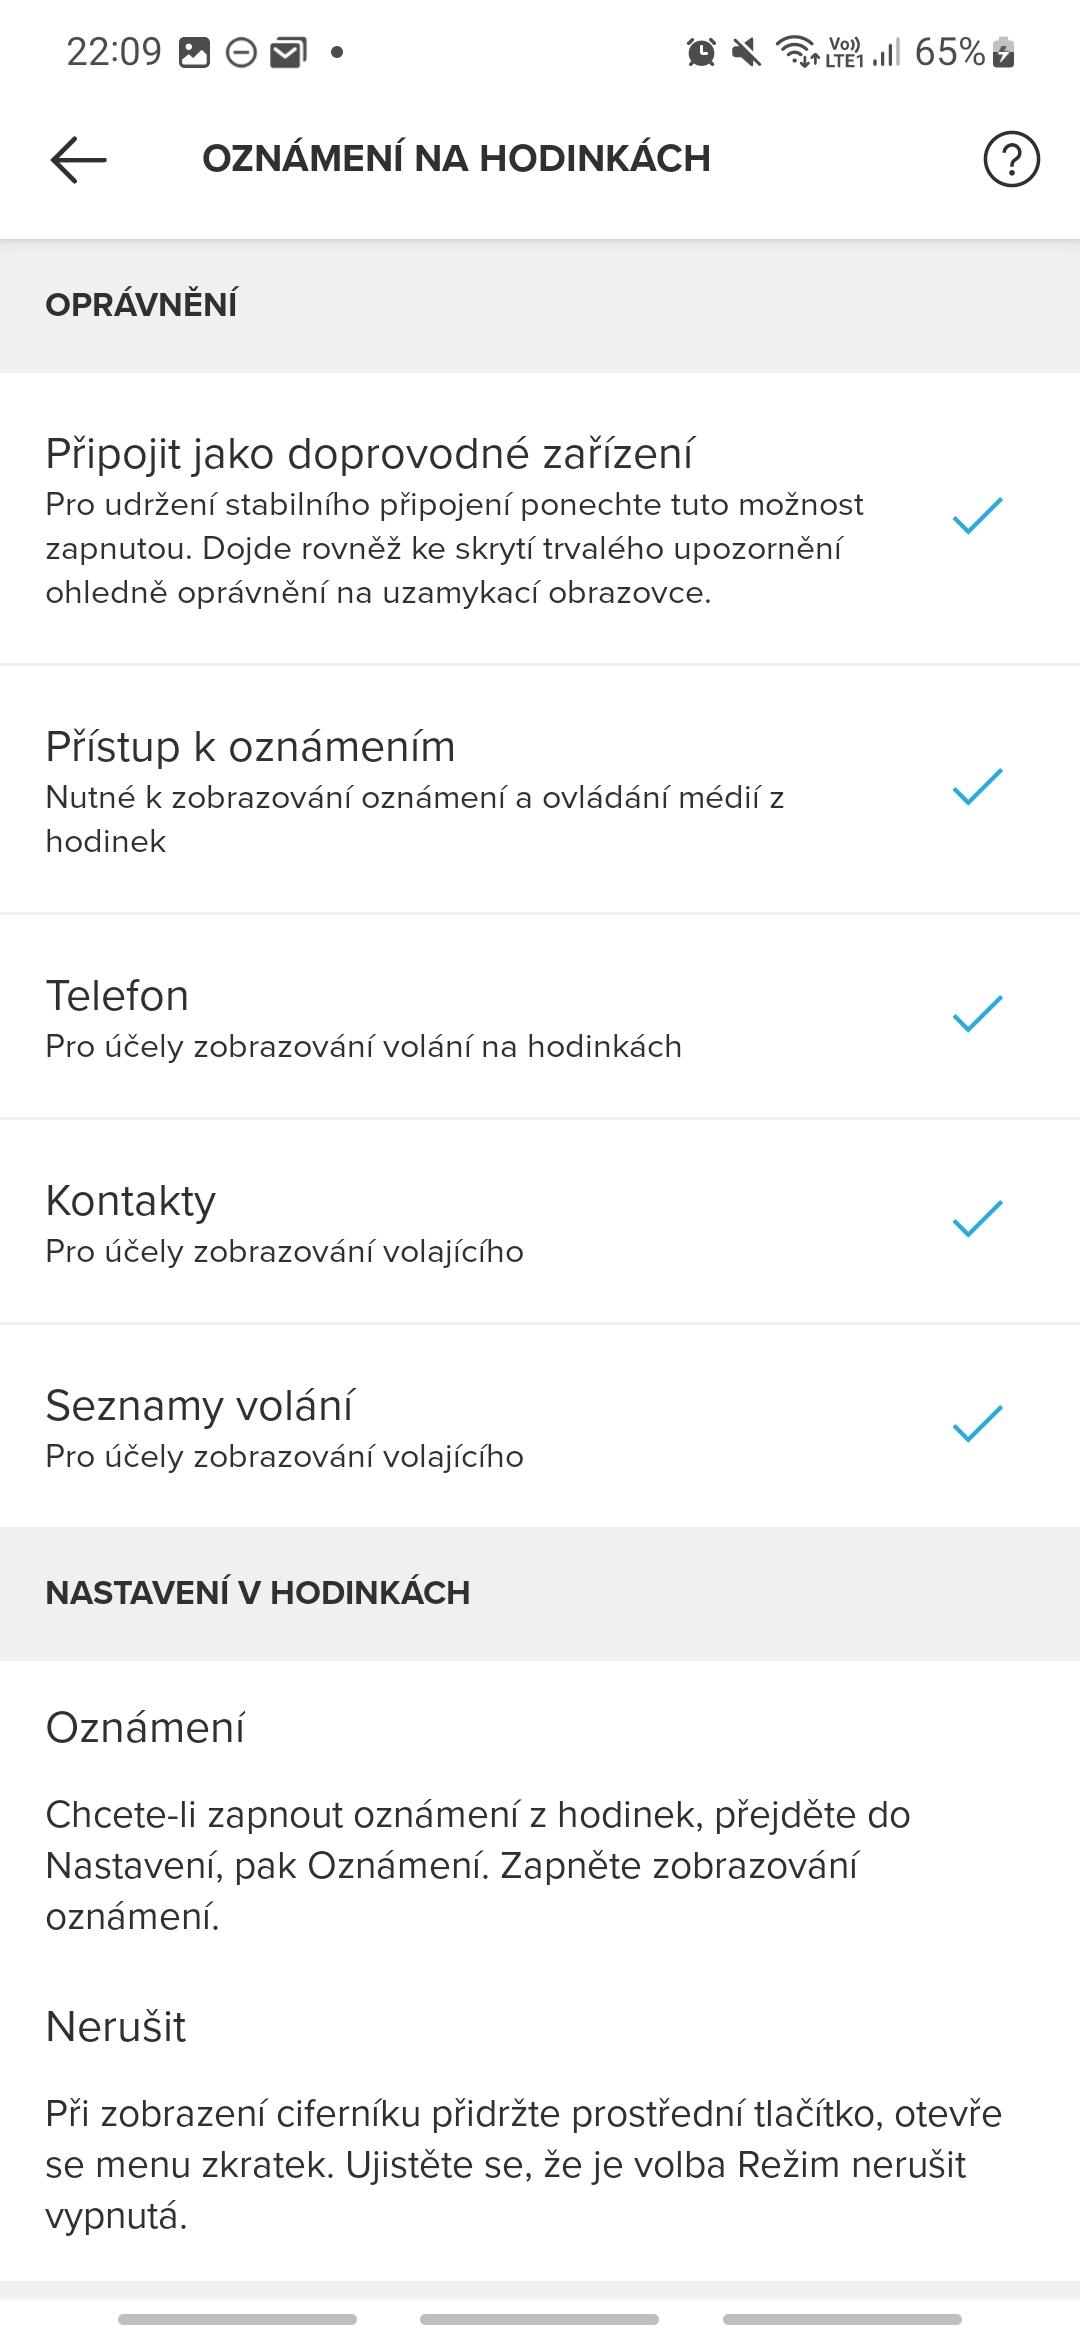Image resolution: width=1080 pixels, height=2340 pixels.
Task: Toggle checkmark for Připojit jako doprovodné zařízení
Action: pyautogui.click(x=977, y=515)
